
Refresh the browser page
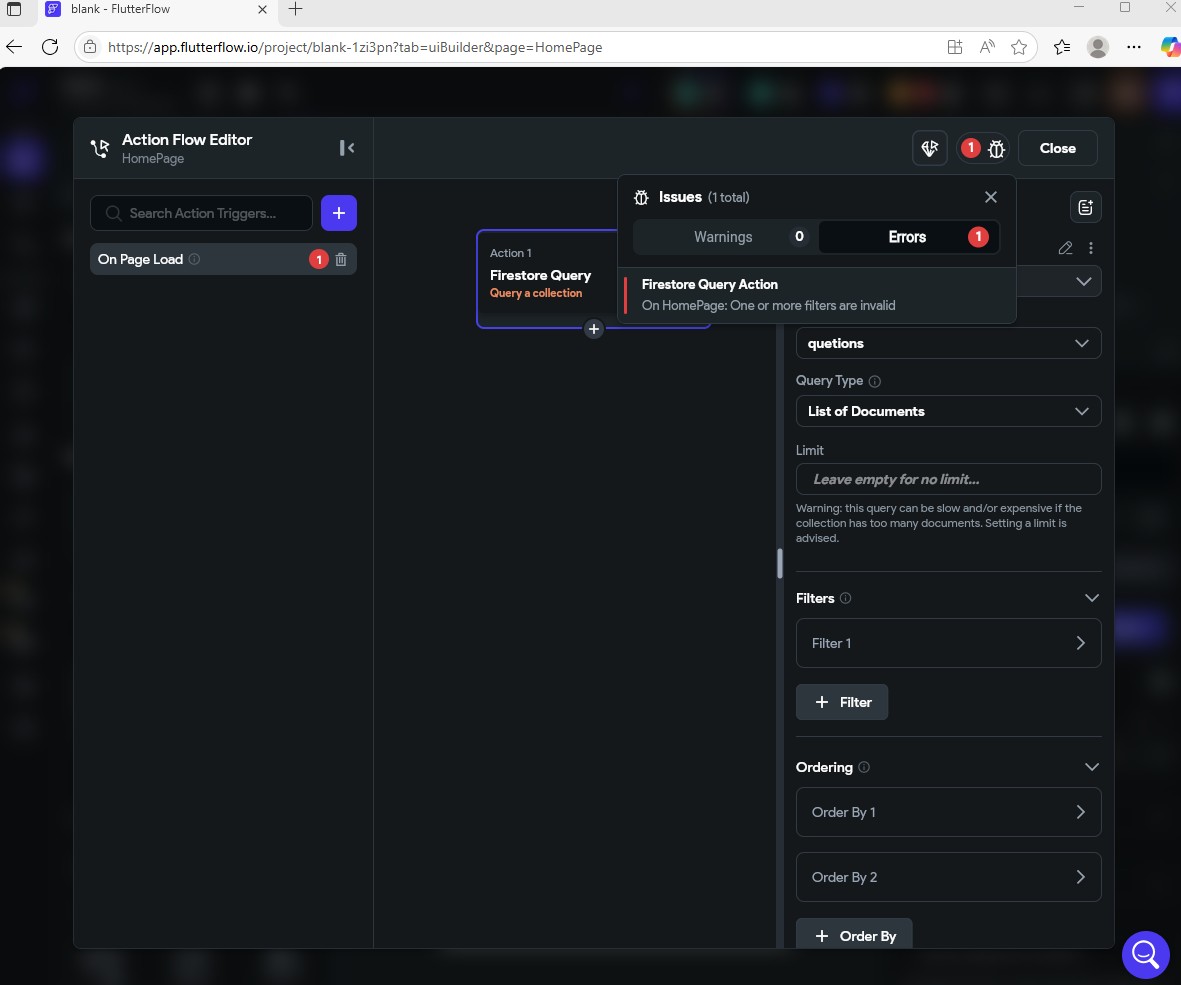[50, 47]
